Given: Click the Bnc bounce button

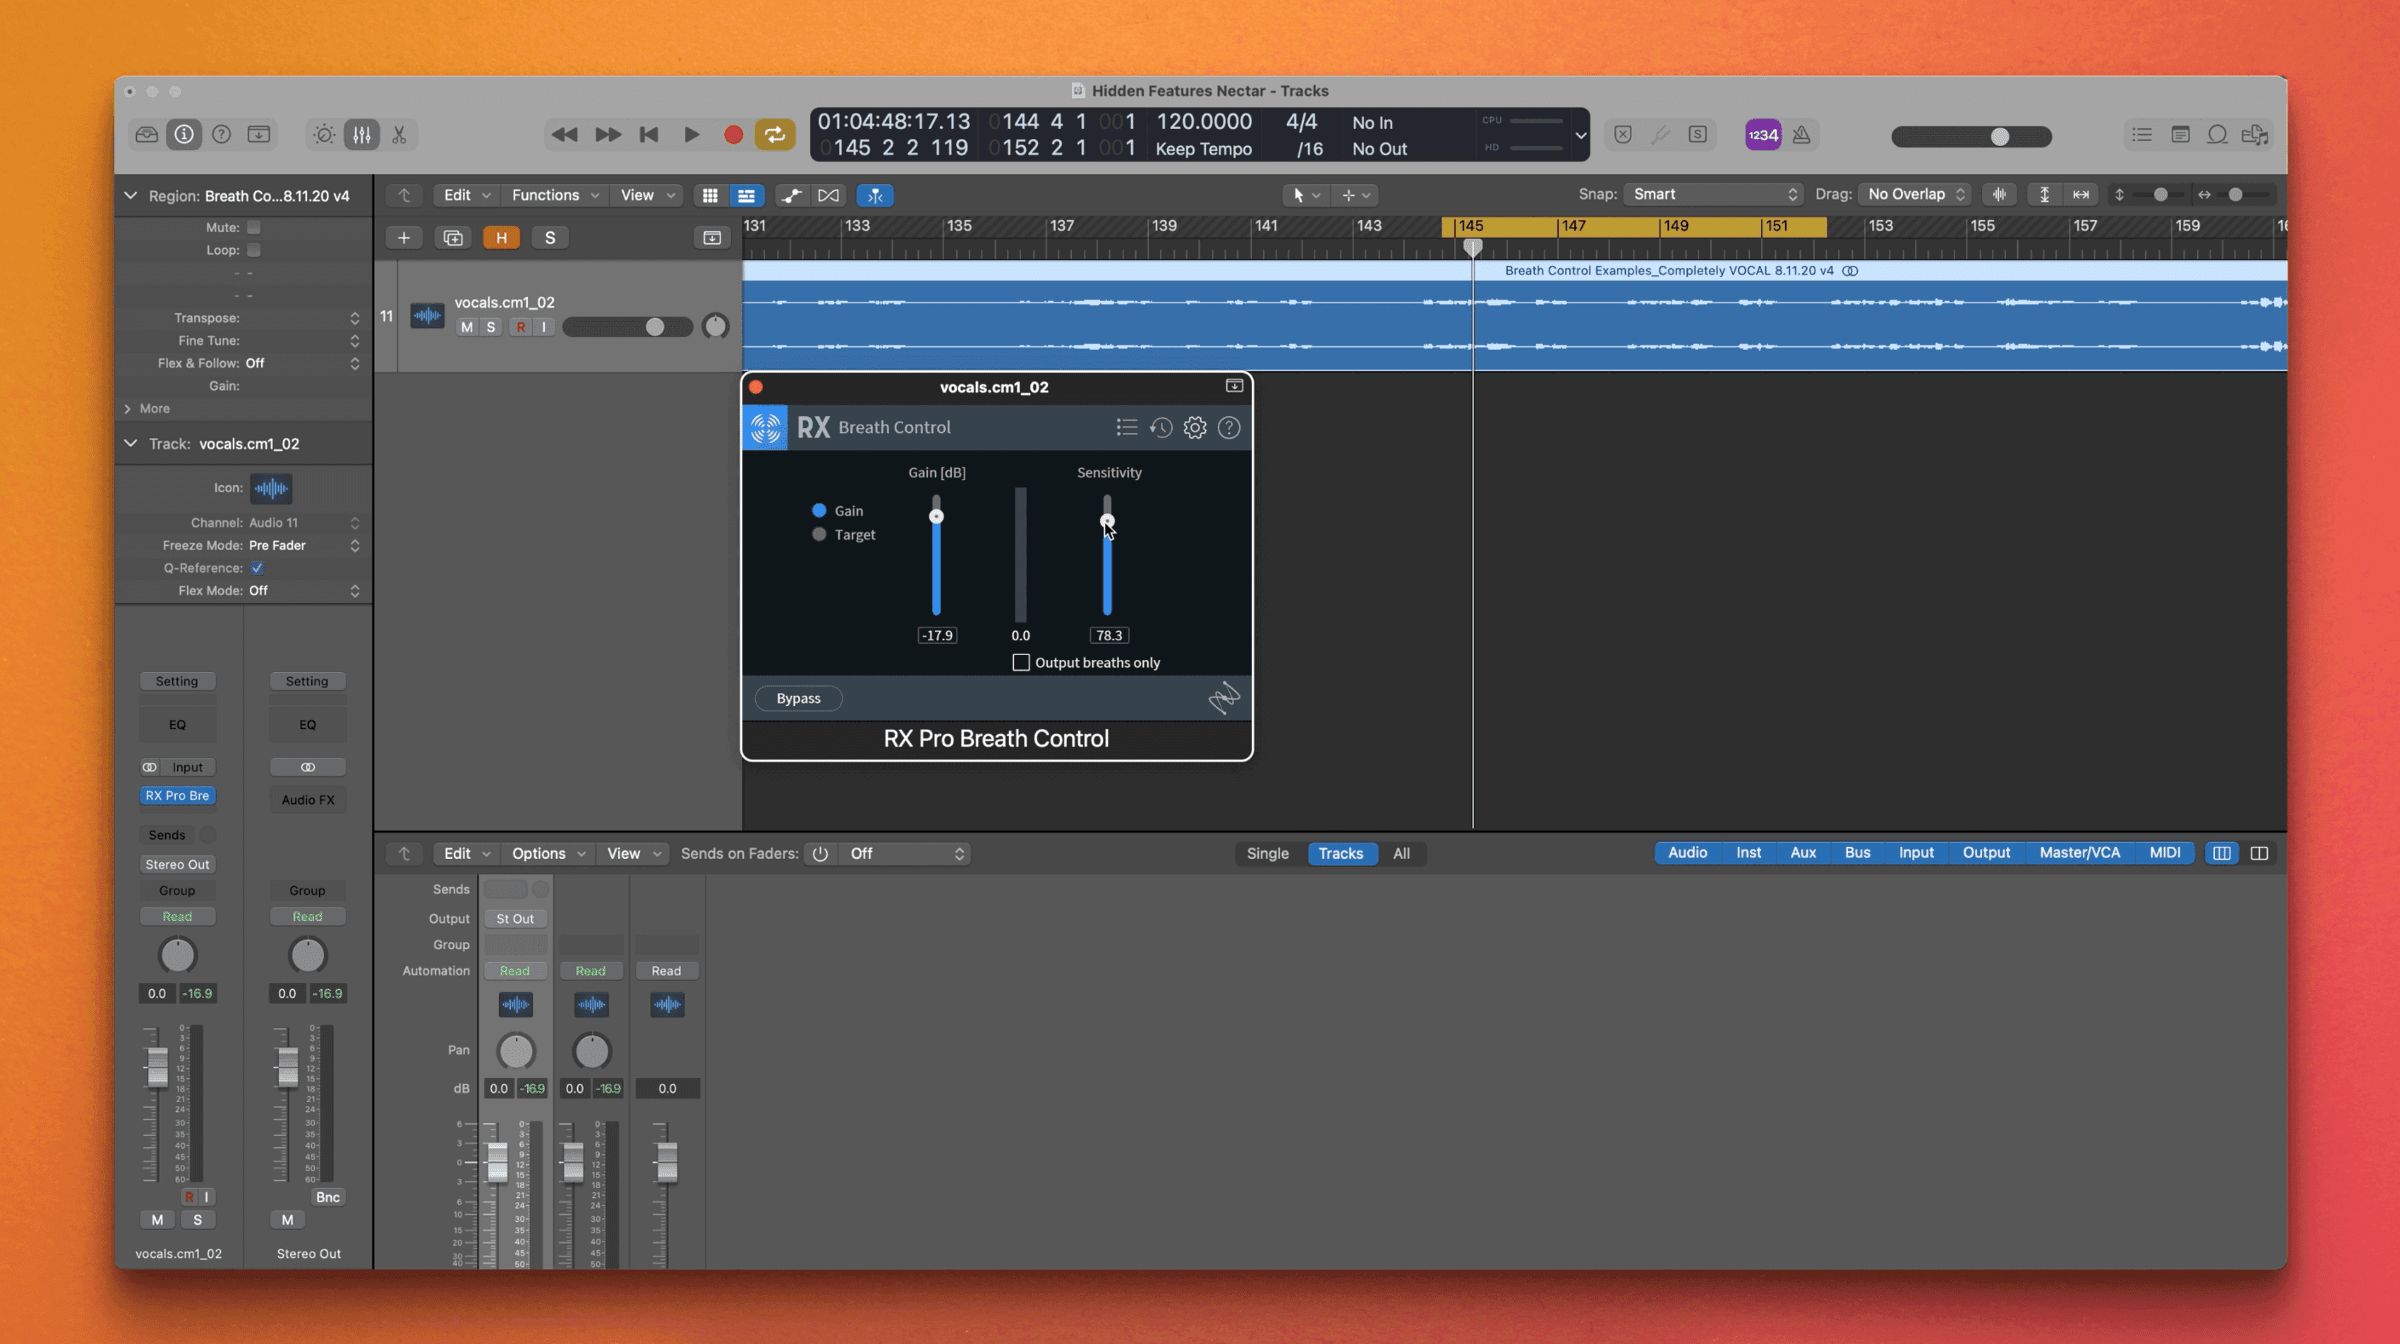Looking at the screenshot, I should (328, 1198).
